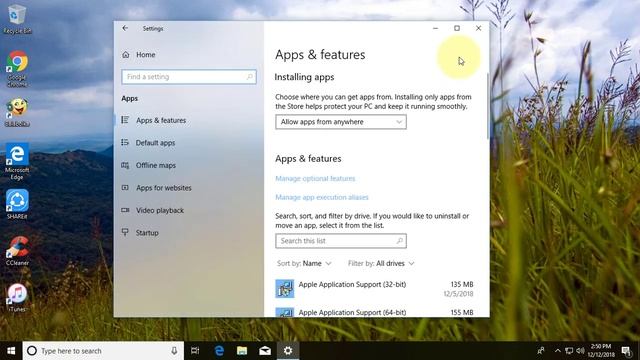Select Apple Application Support (64-bit) entry
Viewport: 640px width, 360px height.
375,311
